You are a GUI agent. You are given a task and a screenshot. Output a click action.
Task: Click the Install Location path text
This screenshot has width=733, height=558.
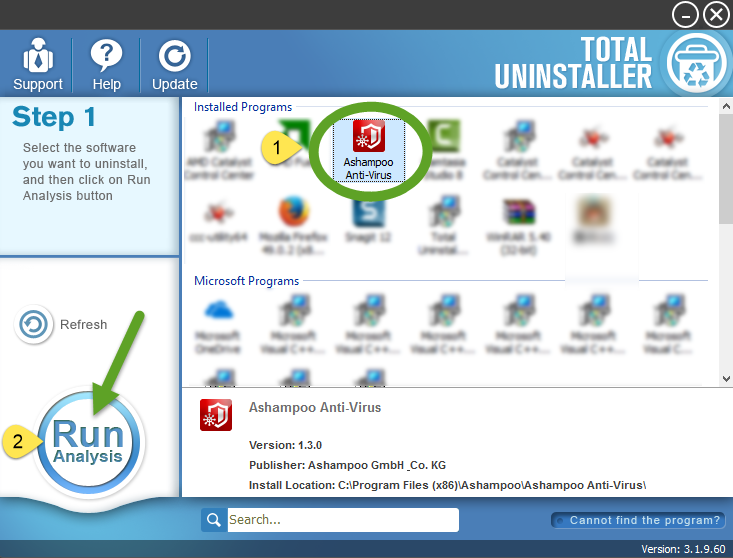447,485
